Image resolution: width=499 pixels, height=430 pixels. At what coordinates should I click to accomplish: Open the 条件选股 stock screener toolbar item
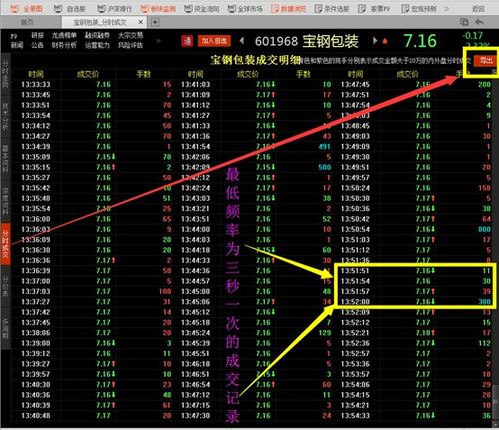coord(332,8)
